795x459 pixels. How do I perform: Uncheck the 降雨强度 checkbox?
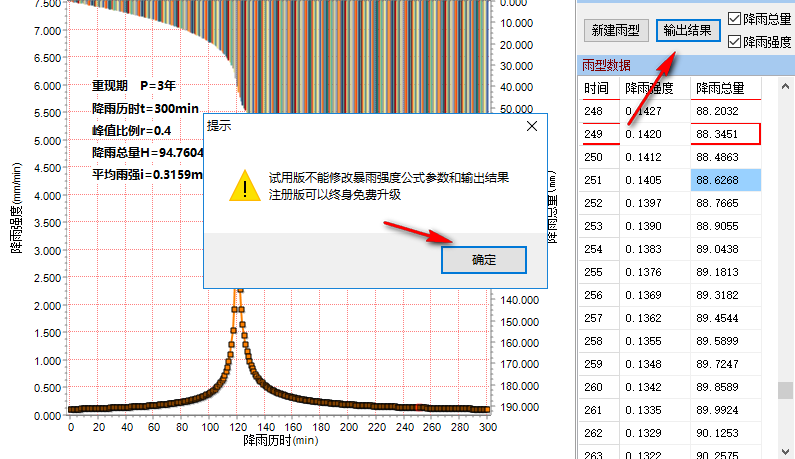(x=735, y=42)
